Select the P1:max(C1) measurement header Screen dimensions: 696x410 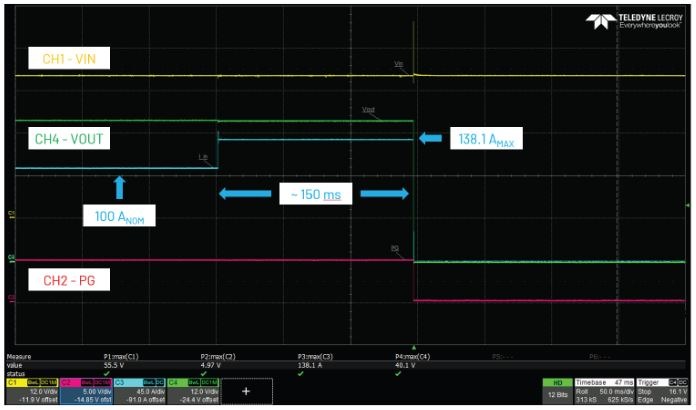coord(121,357)
